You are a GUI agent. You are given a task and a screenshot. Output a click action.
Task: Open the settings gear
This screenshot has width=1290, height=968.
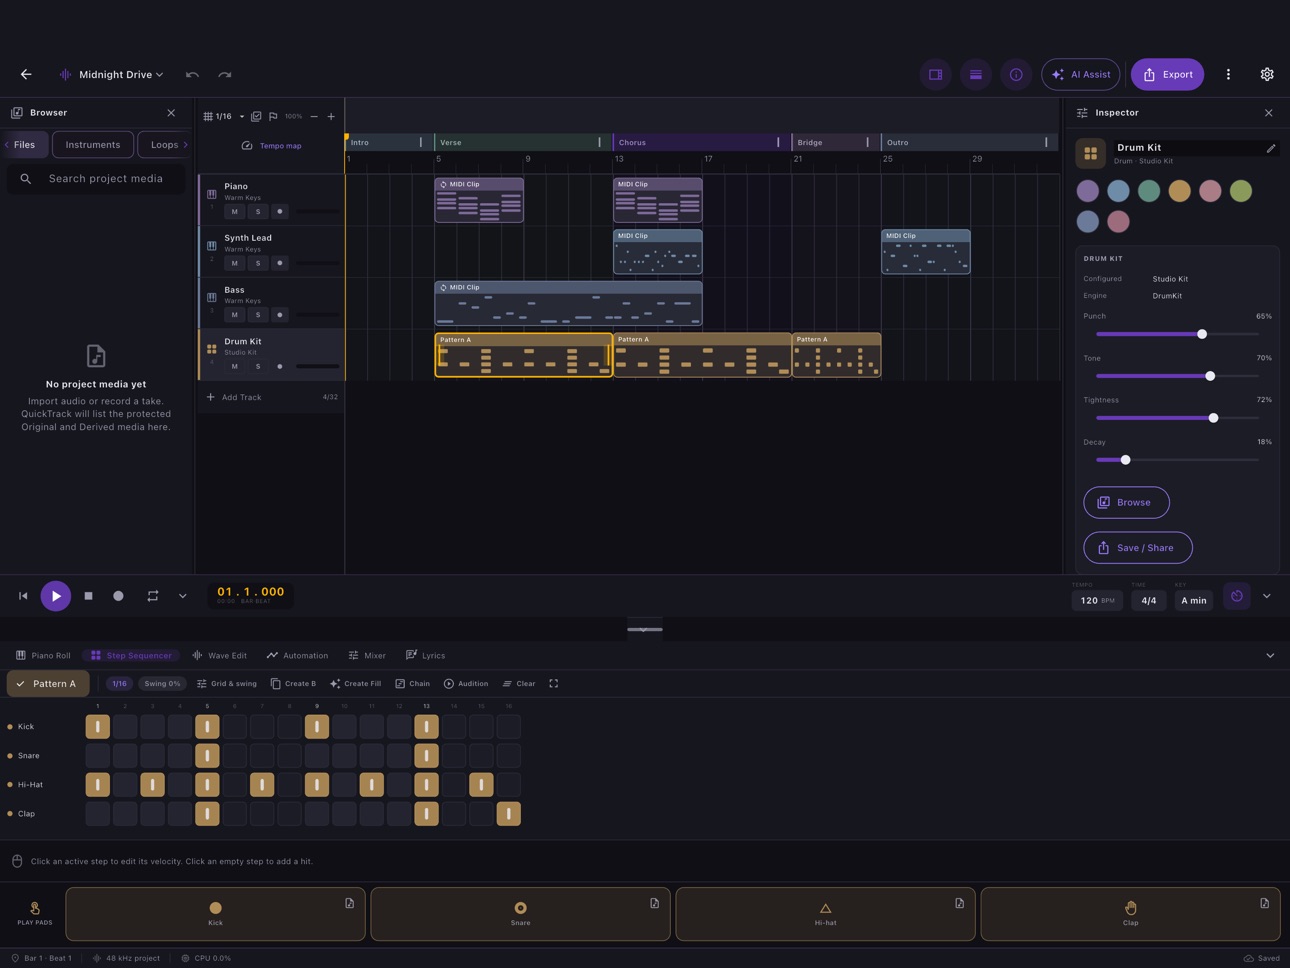tap(1267, 74)
